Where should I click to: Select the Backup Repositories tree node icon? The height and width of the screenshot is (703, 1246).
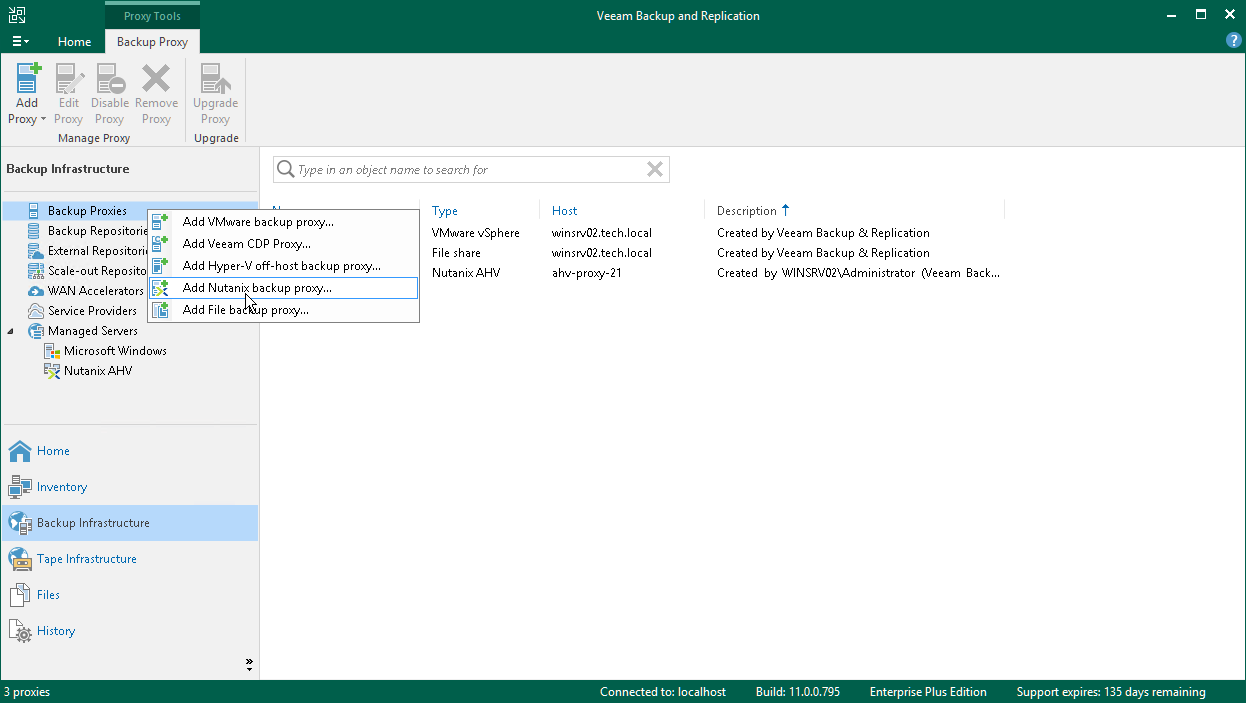(x=34, y=231)
